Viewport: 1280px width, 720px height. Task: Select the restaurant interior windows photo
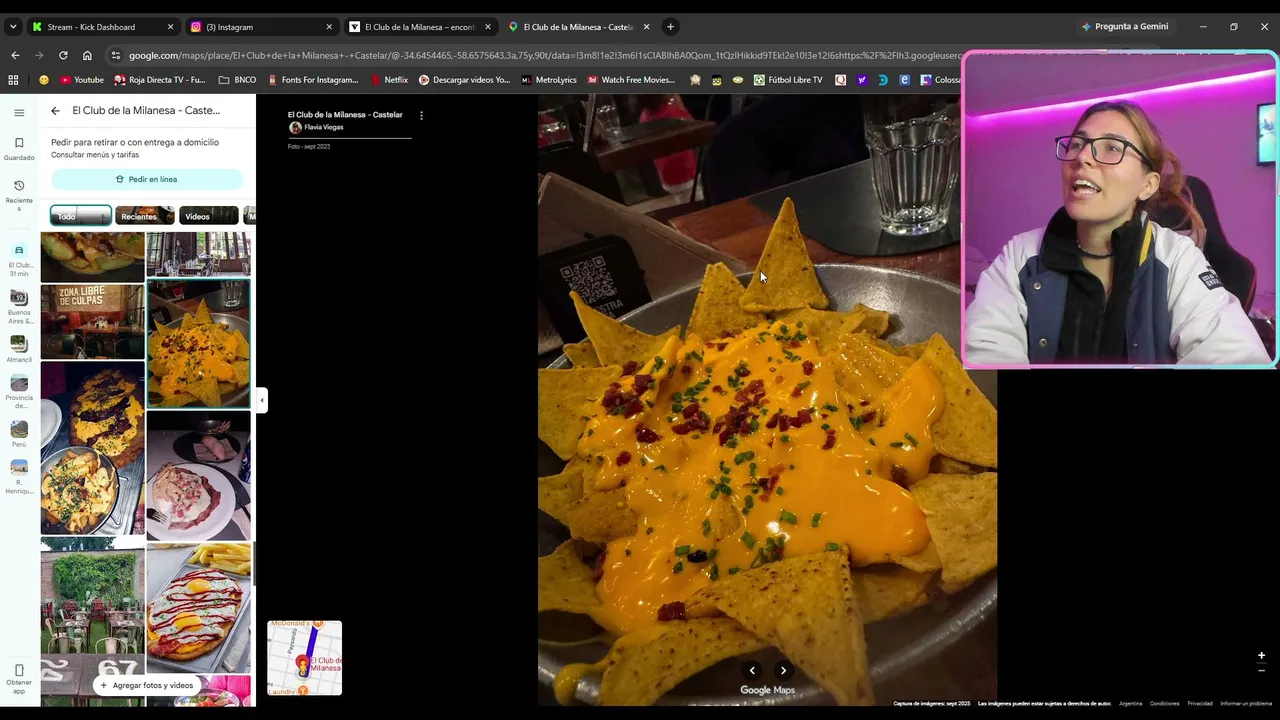pos(198,254)
